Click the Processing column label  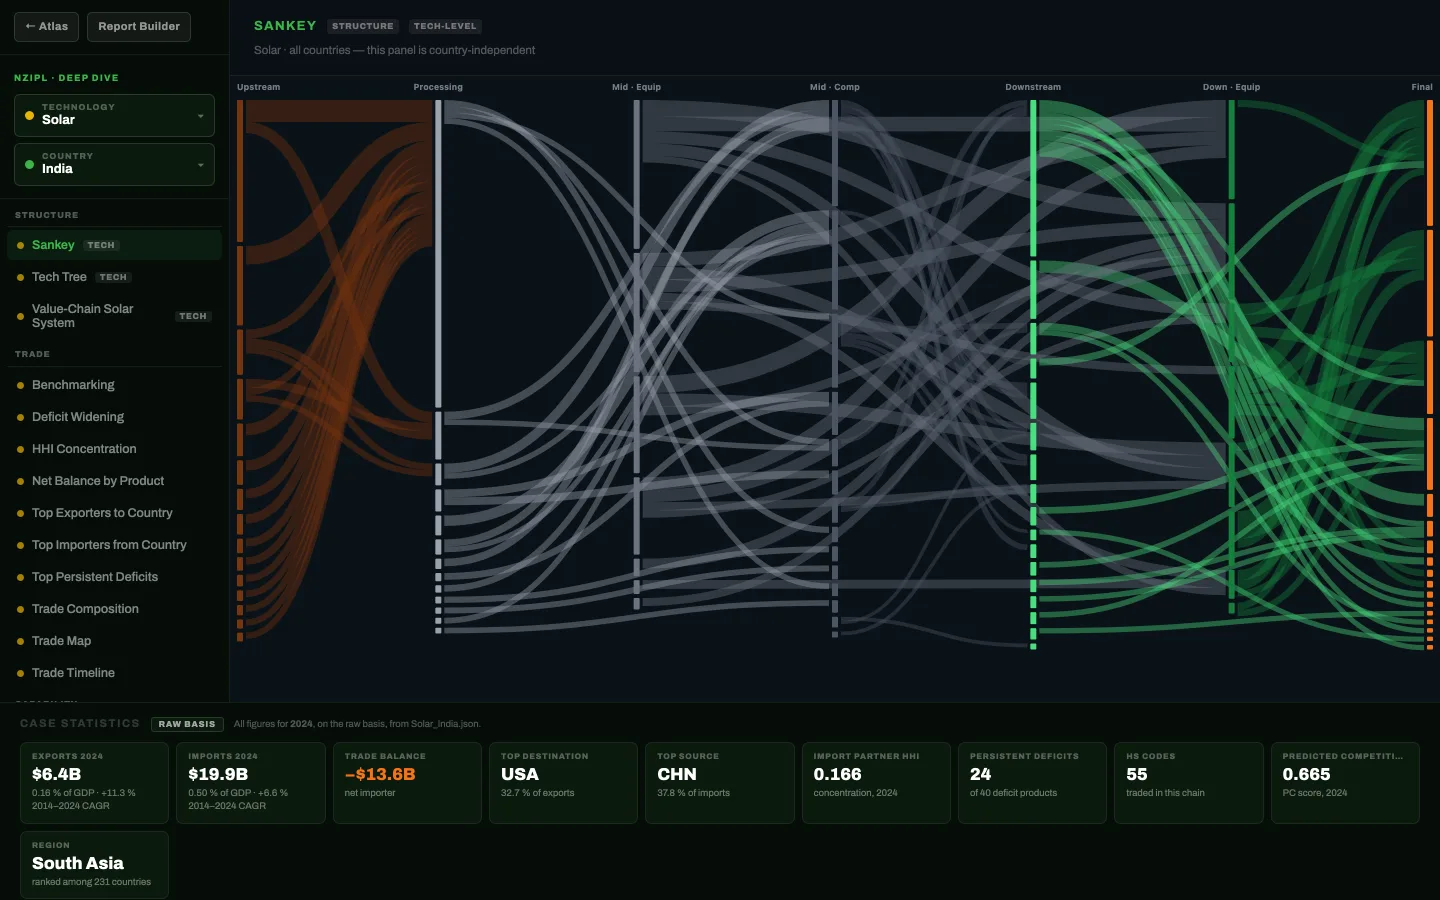(x=438, y=87)
